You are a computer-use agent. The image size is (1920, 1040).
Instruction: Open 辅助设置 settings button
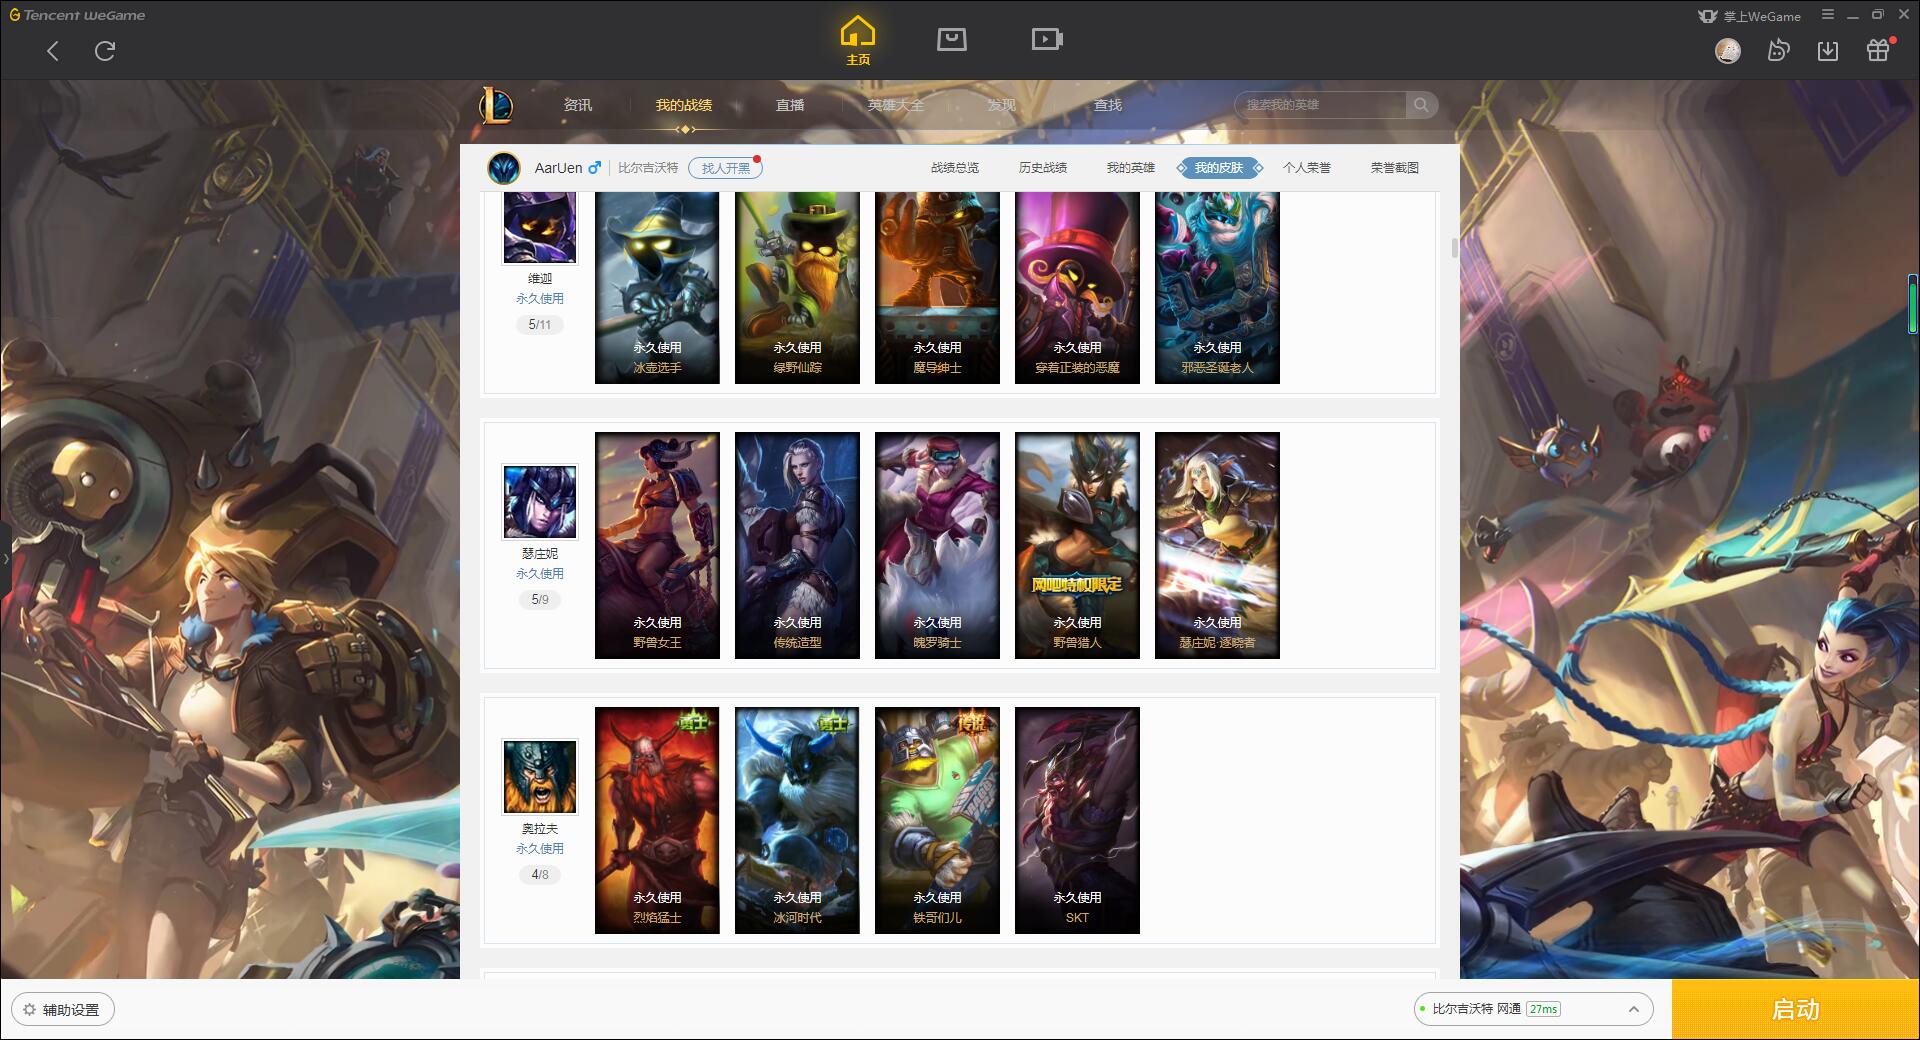(63, 1010)
